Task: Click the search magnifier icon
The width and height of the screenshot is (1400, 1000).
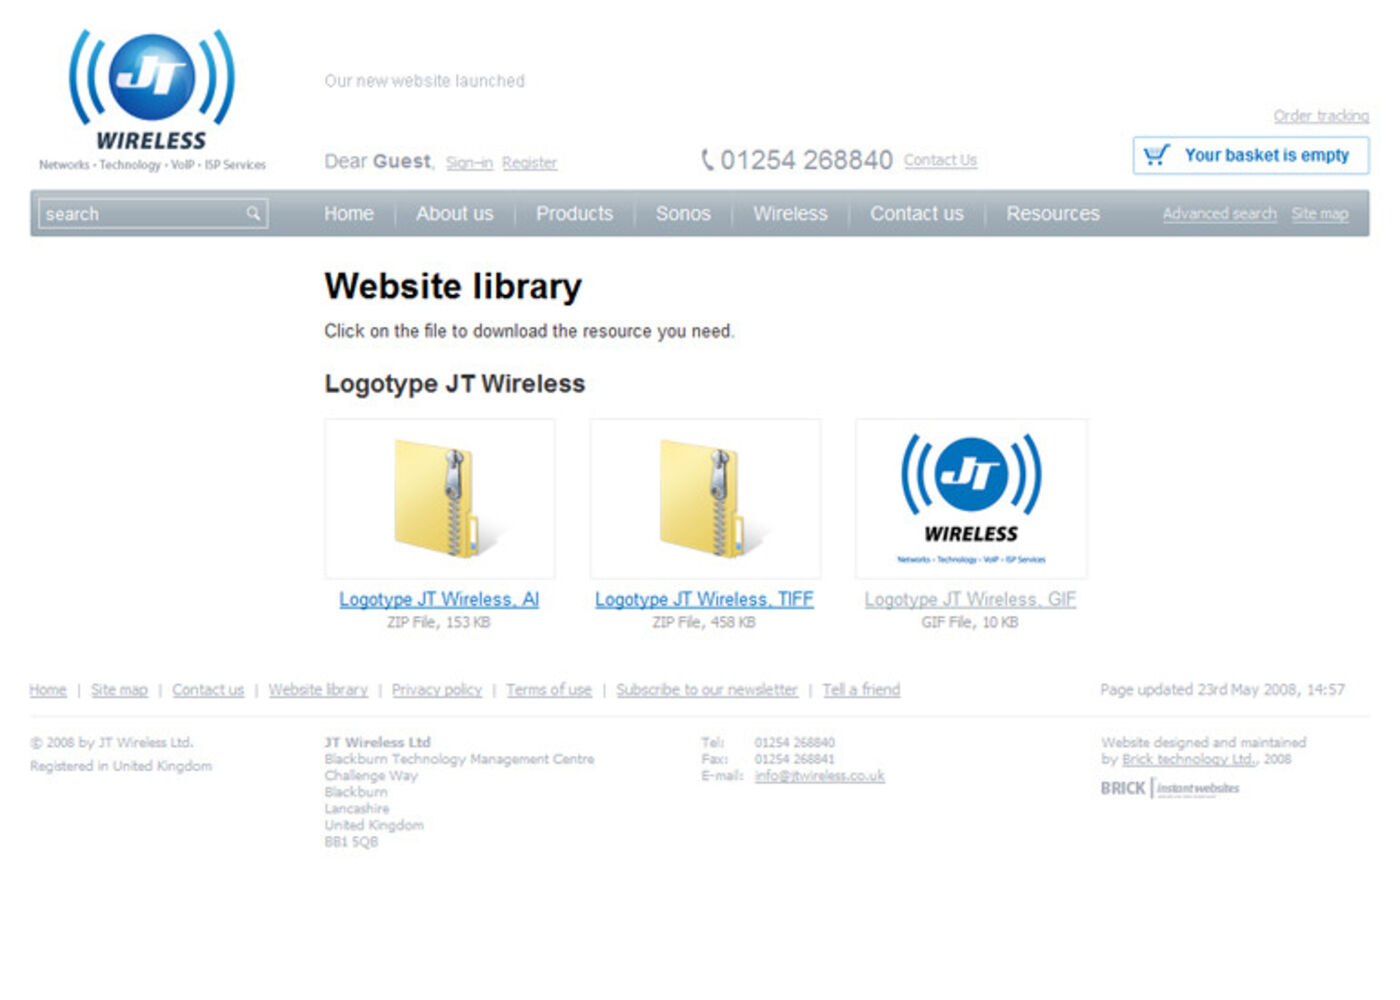Action: click(x=255, y=213)
